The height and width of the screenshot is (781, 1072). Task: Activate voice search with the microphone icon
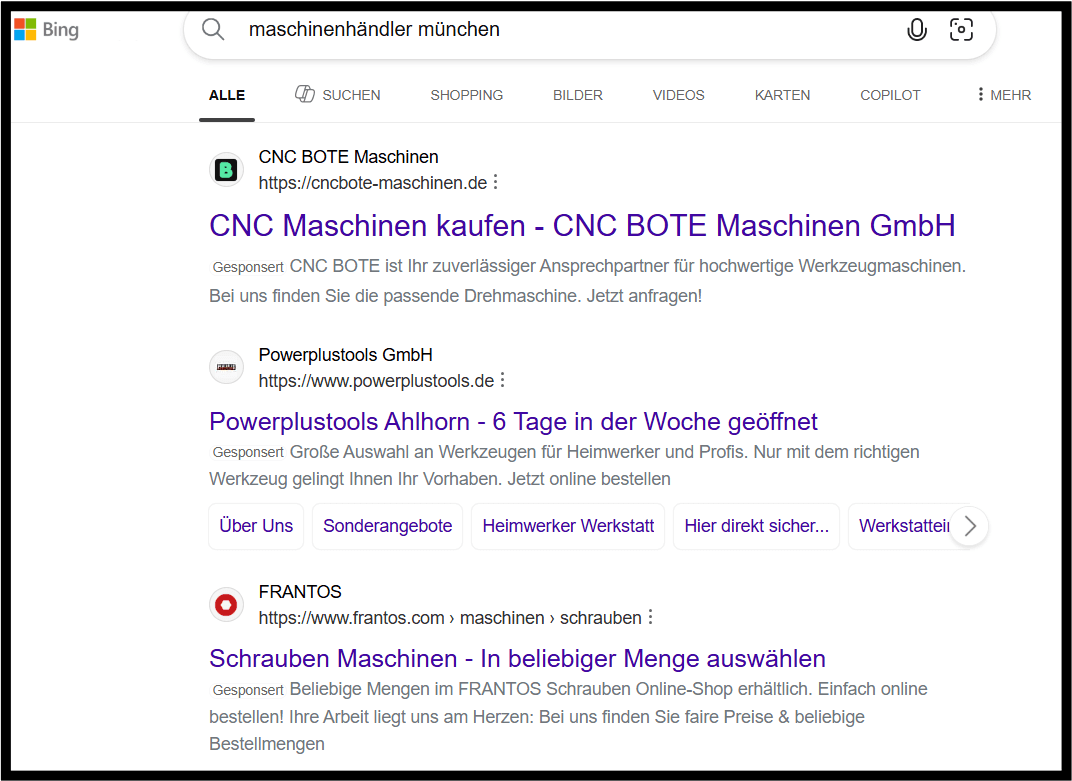[x=917, y=30]
